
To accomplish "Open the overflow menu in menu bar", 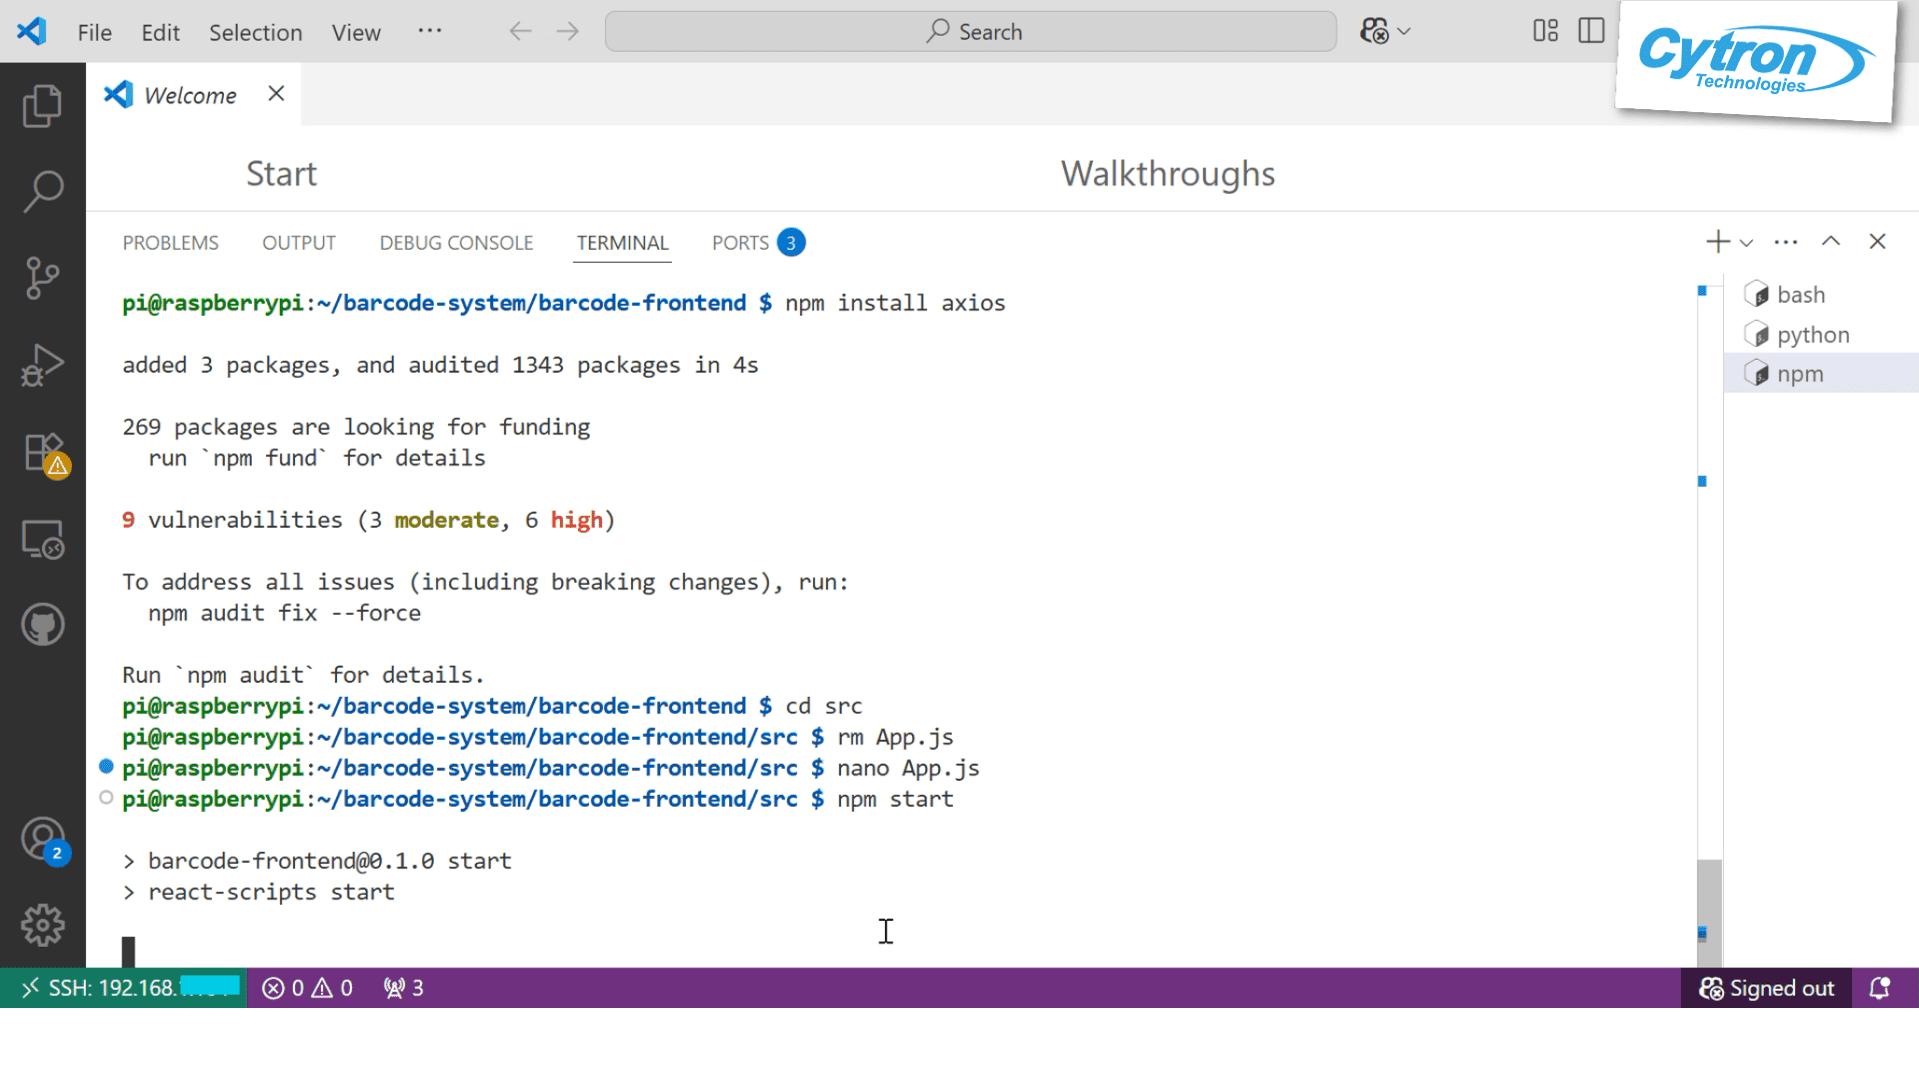I will click(430, 31).
